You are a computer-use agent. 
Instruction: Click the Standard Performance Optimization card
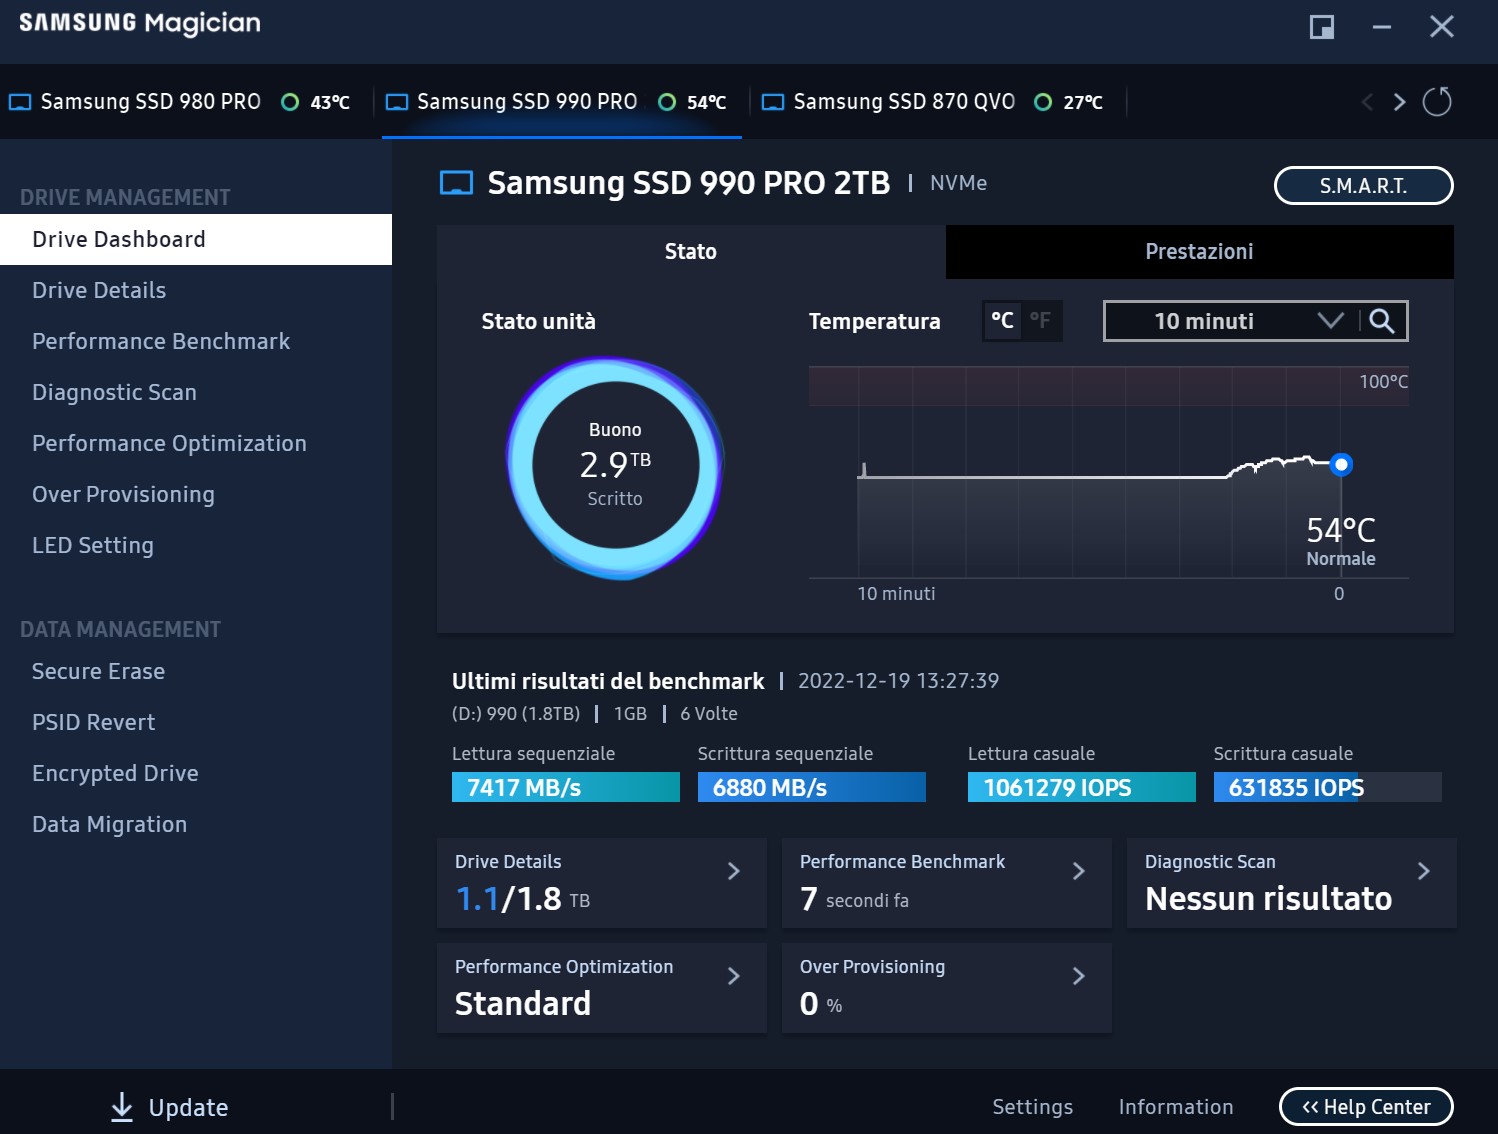602,988
